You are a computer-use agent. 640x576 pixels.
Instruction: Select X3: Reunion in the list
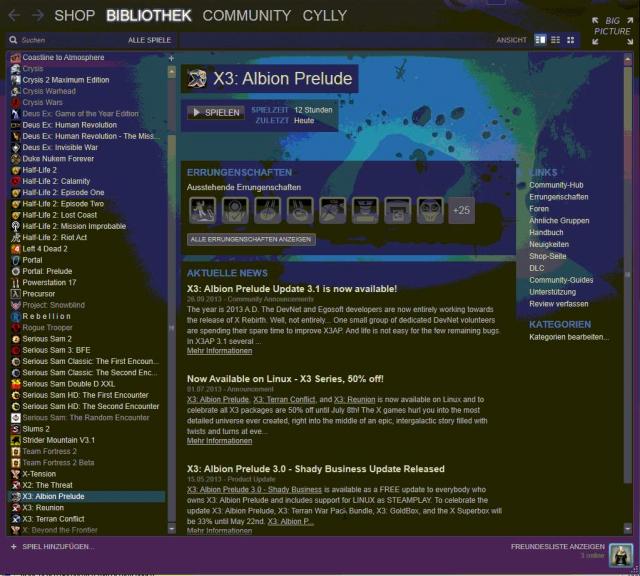click(x=87, y=507)
